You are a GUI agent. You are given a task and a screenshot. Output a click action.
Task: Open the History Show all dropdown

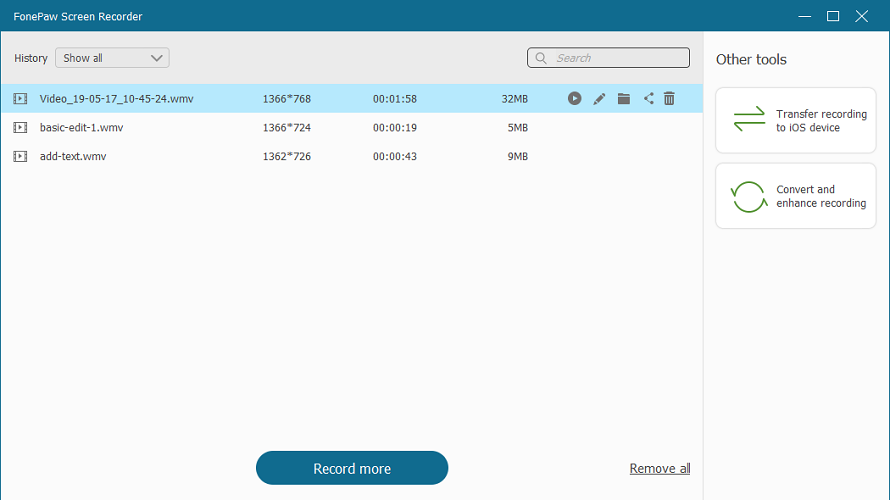click(x=112, y=58)
